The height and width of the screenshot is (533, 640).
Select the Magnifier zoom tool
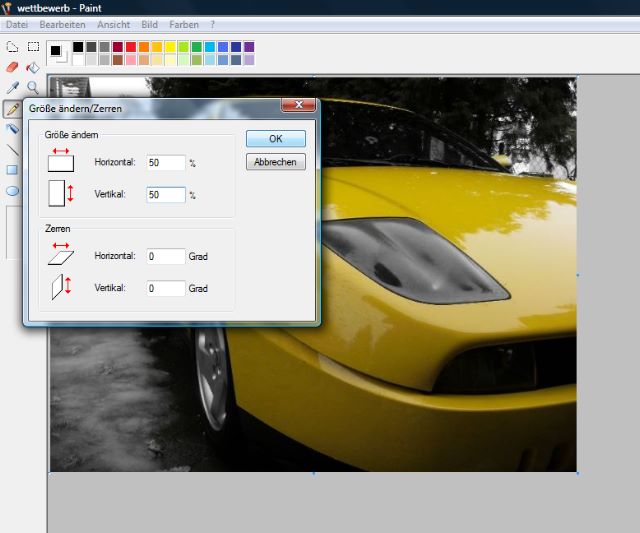[x=33, y=88]
